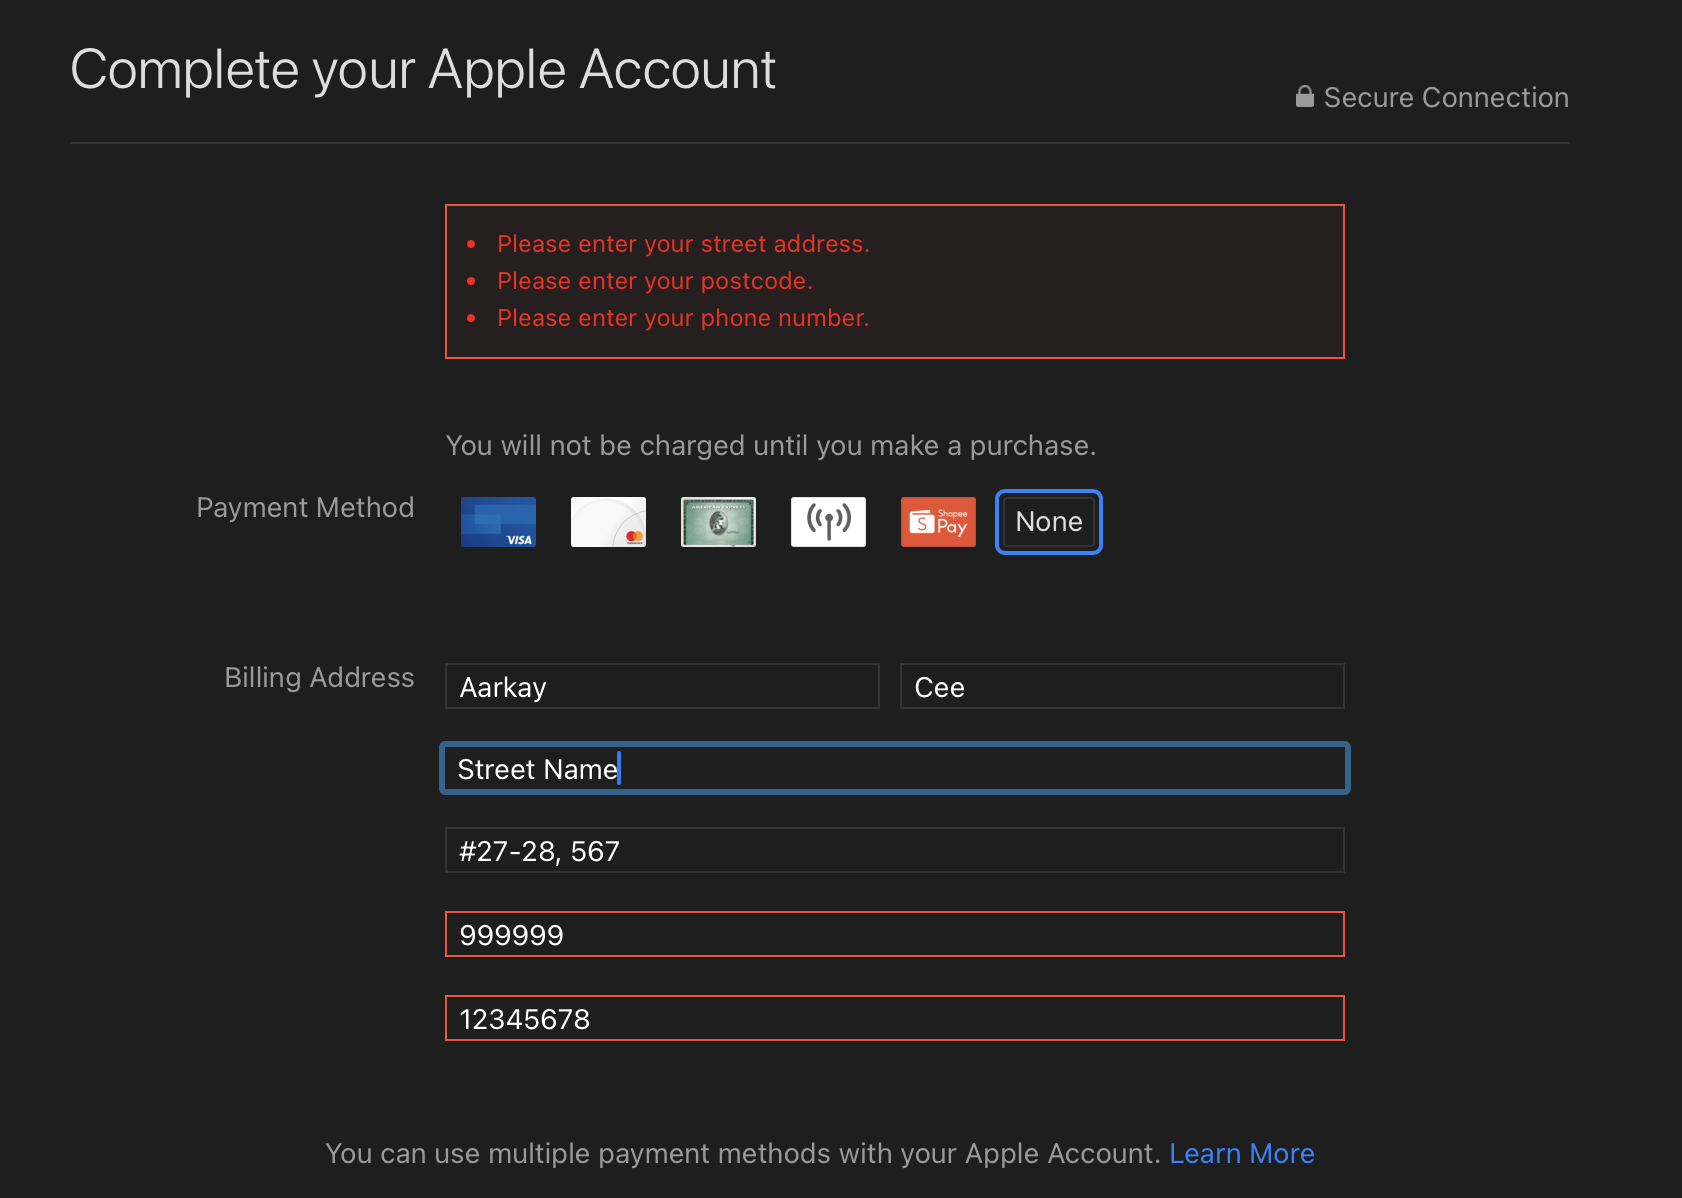Image resolution: width=1682 pixels, height=1198 pixels.
Task: Focus the Street Name address field
Action: click(895, 768)
